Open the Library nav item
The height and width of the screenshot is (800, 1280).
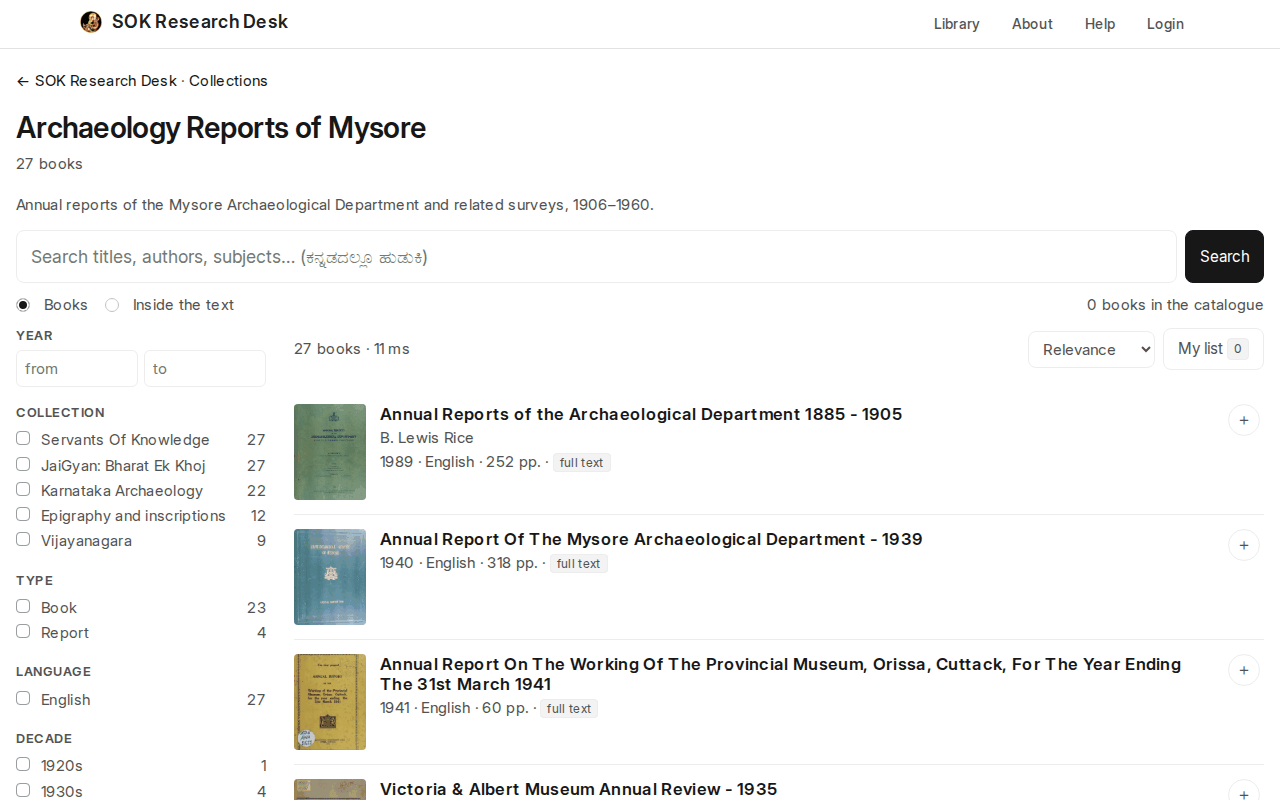[957, 24]
